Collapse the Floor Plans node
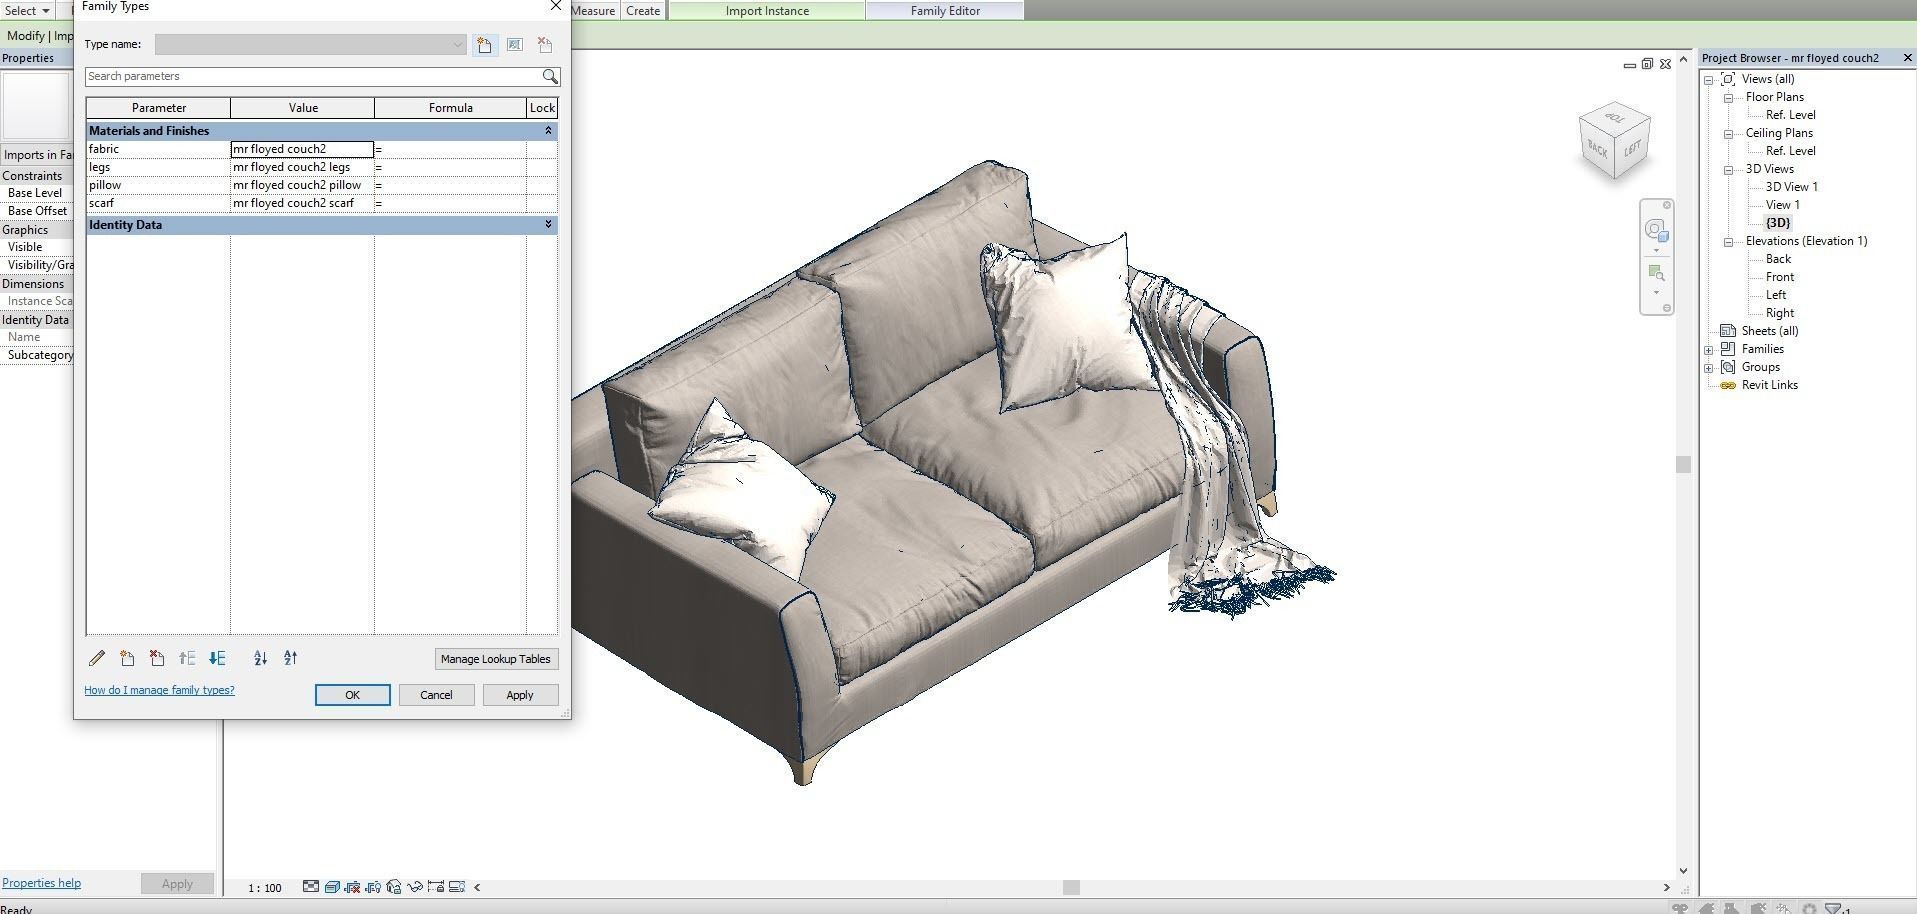Screen dimensions: 1917x914 [1728, 98]
